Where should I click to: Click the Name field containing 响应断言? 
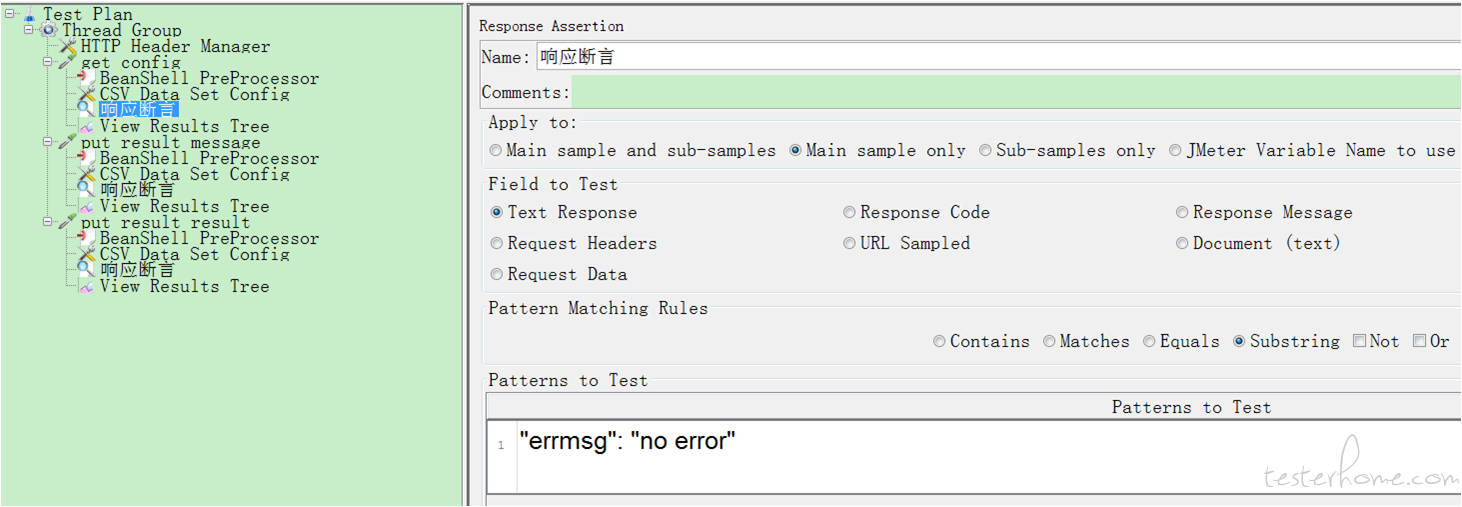tap(998, 57)
